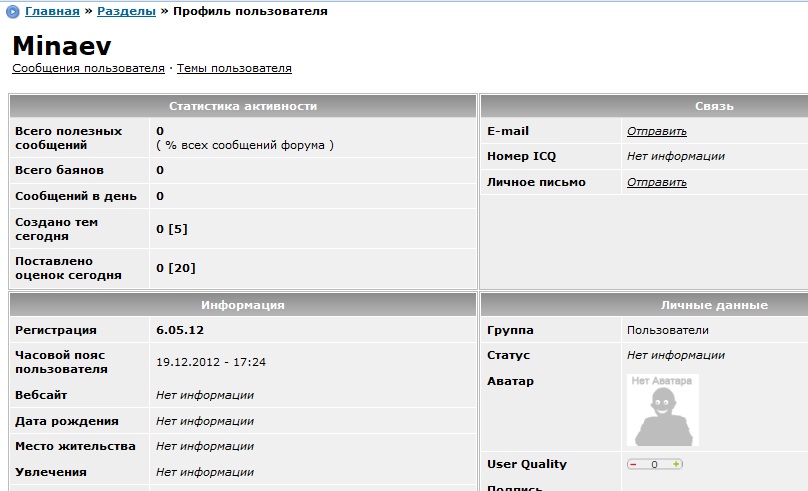Go to Разделы breadcrumb link
The width and height of the screenshot is (808, 491).
pyautogui.click(x=126, y=11)
